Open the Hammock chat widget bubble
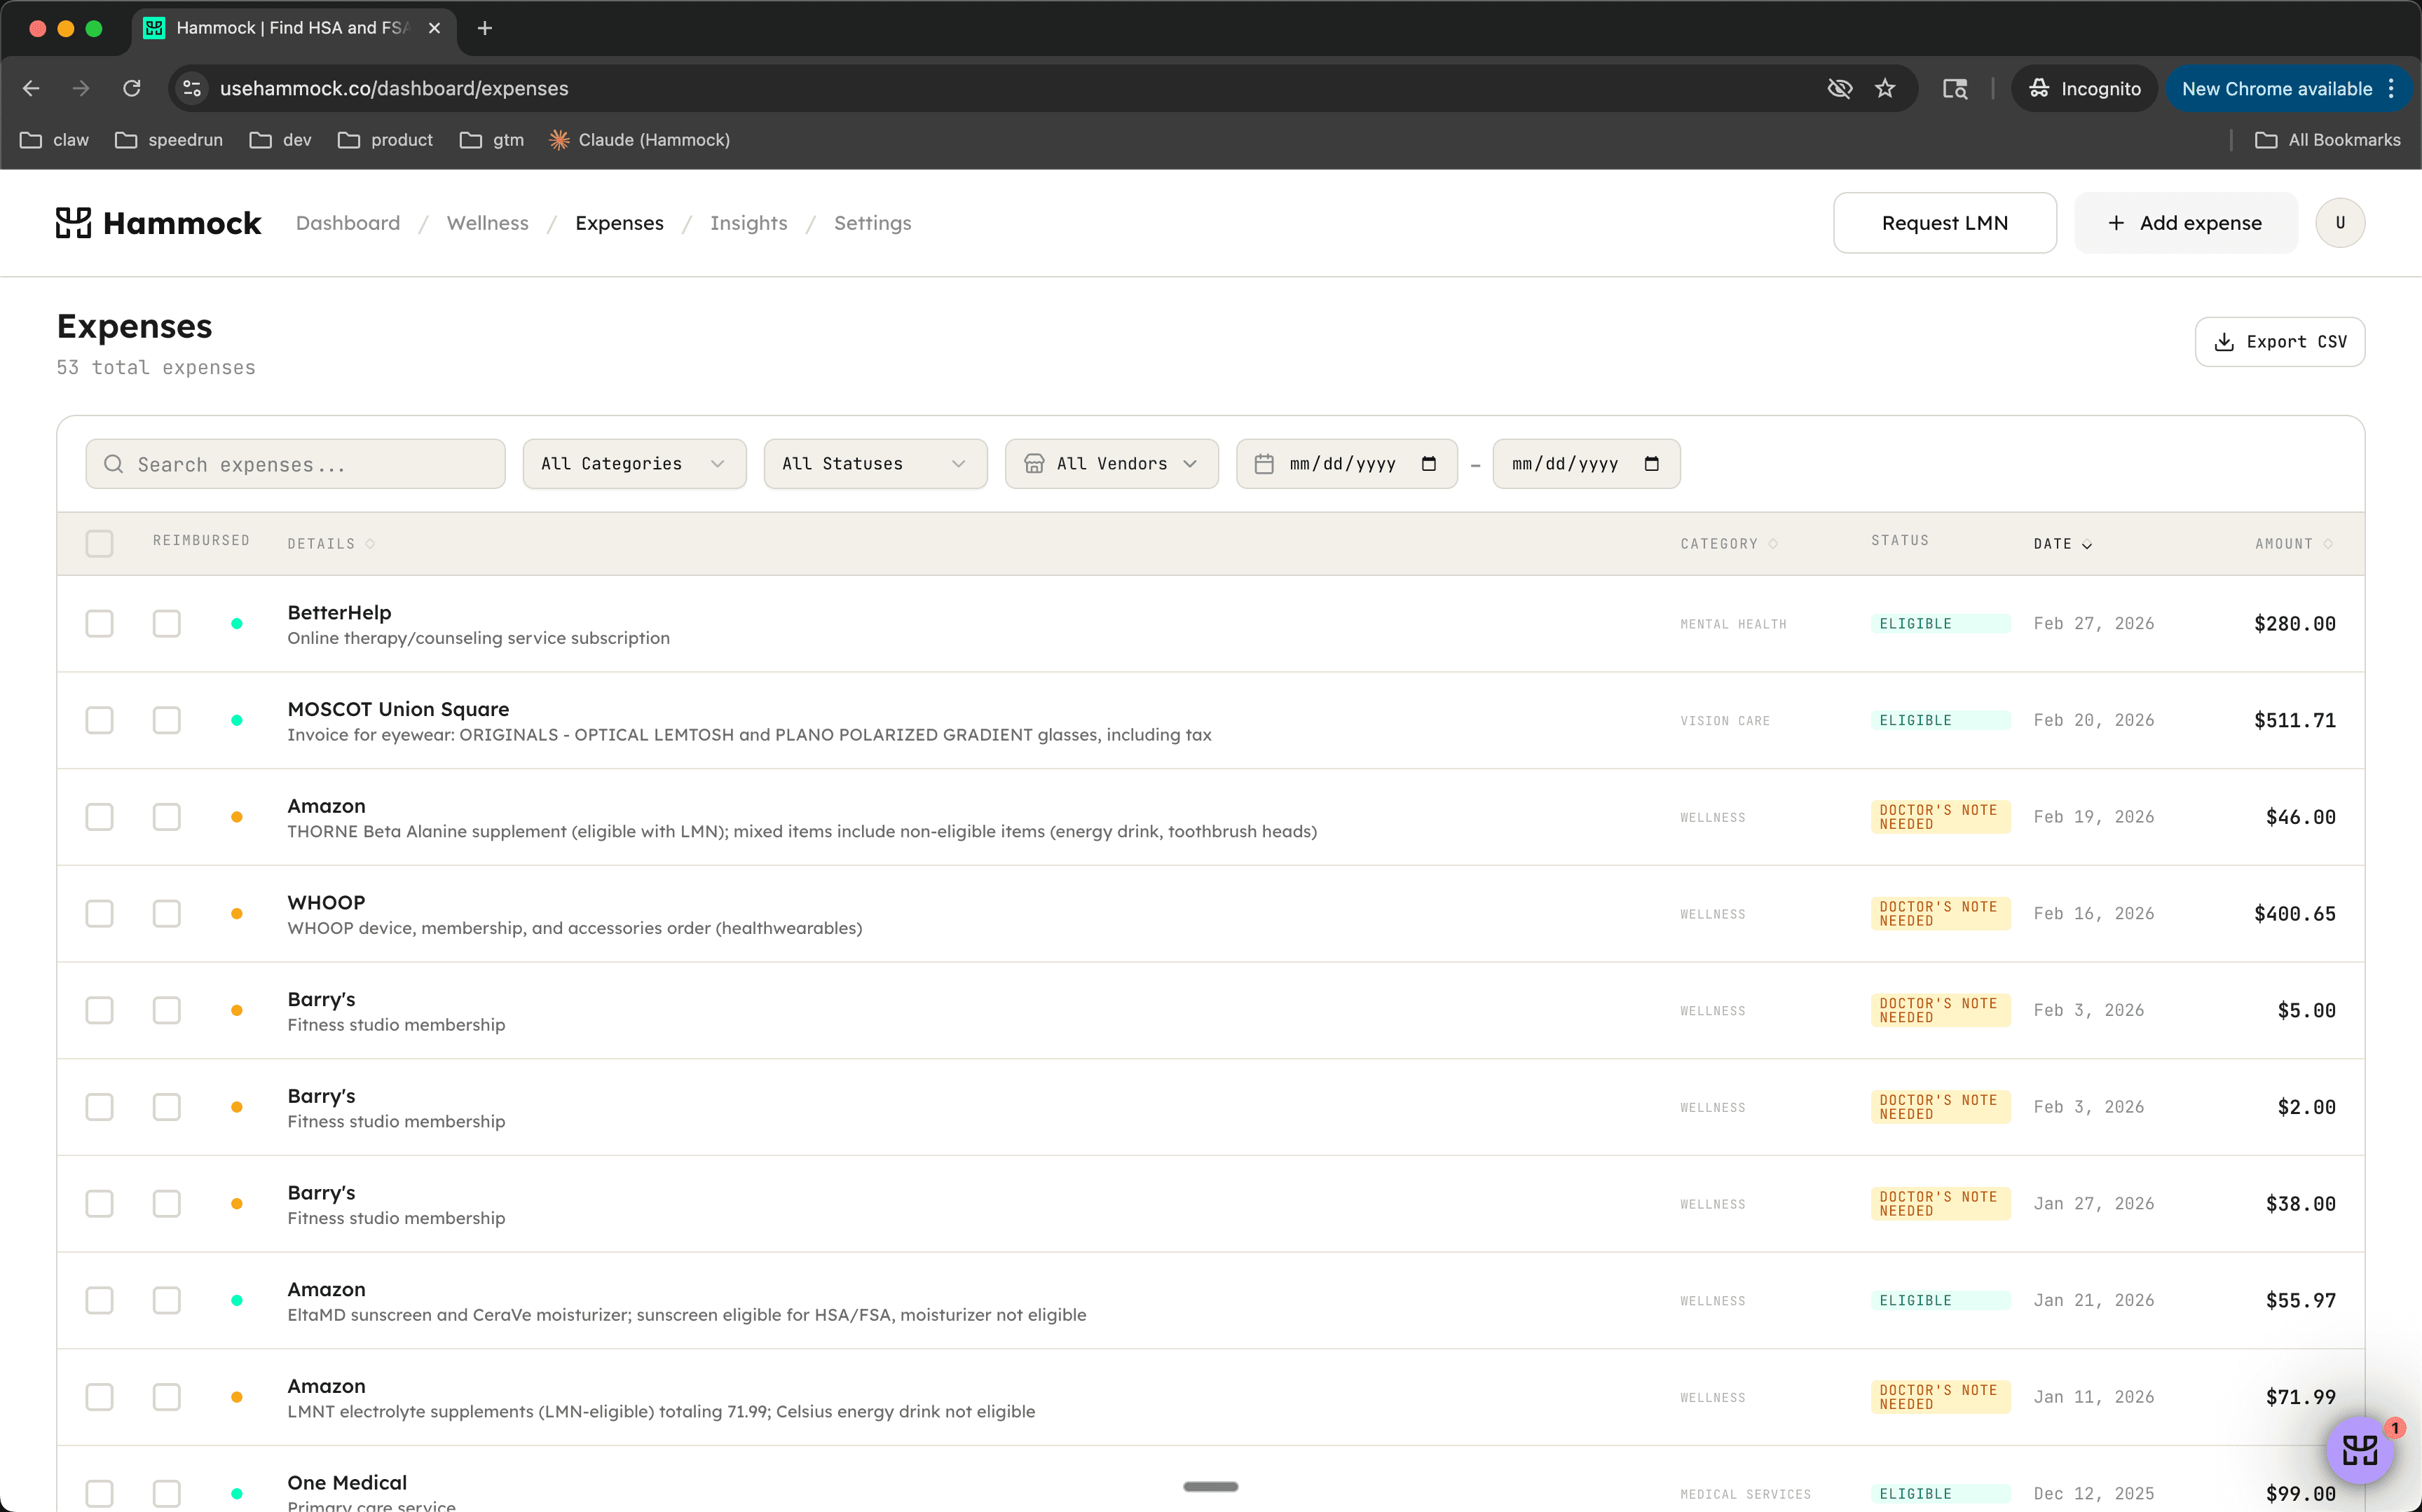 click(2360, 1449)
